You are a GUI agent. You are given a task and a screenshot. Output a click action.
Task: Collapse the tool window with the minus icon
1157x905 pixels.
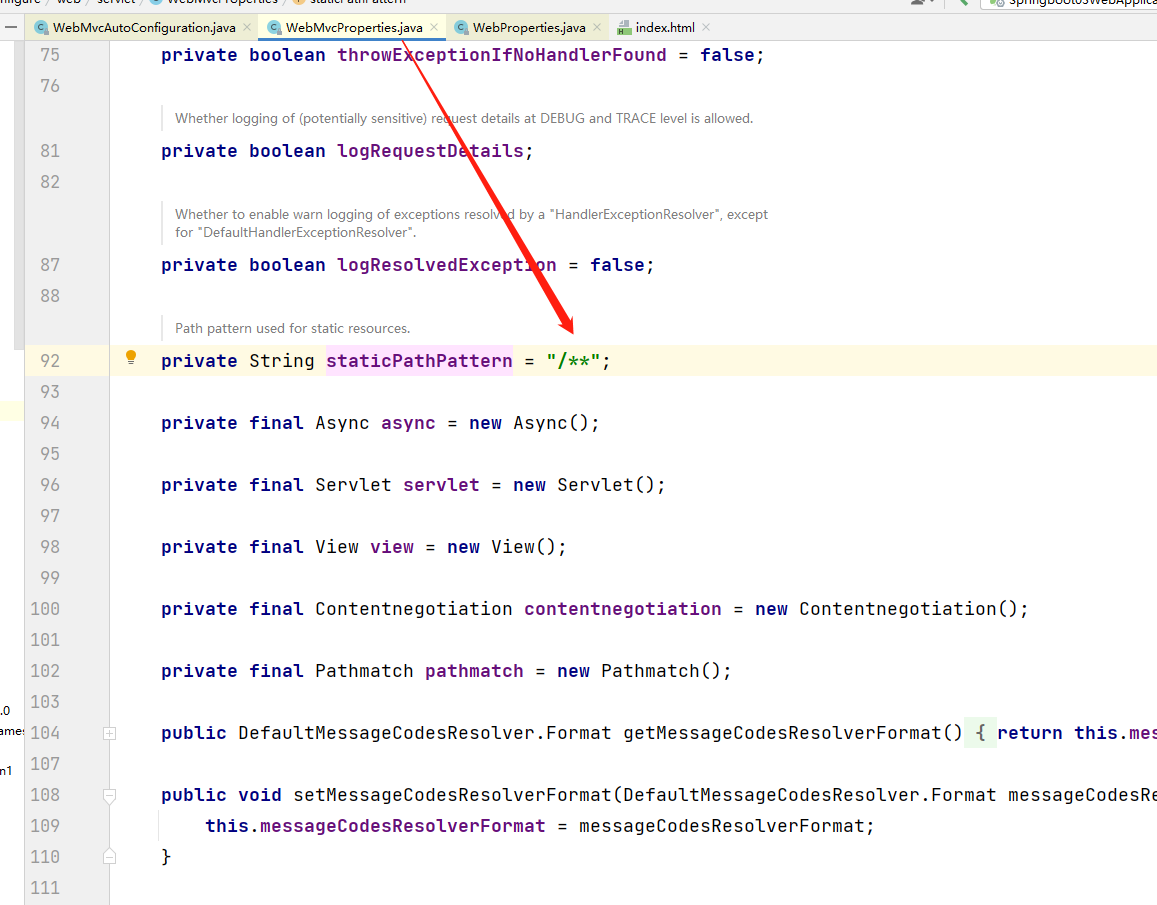(x=10, y=27)
